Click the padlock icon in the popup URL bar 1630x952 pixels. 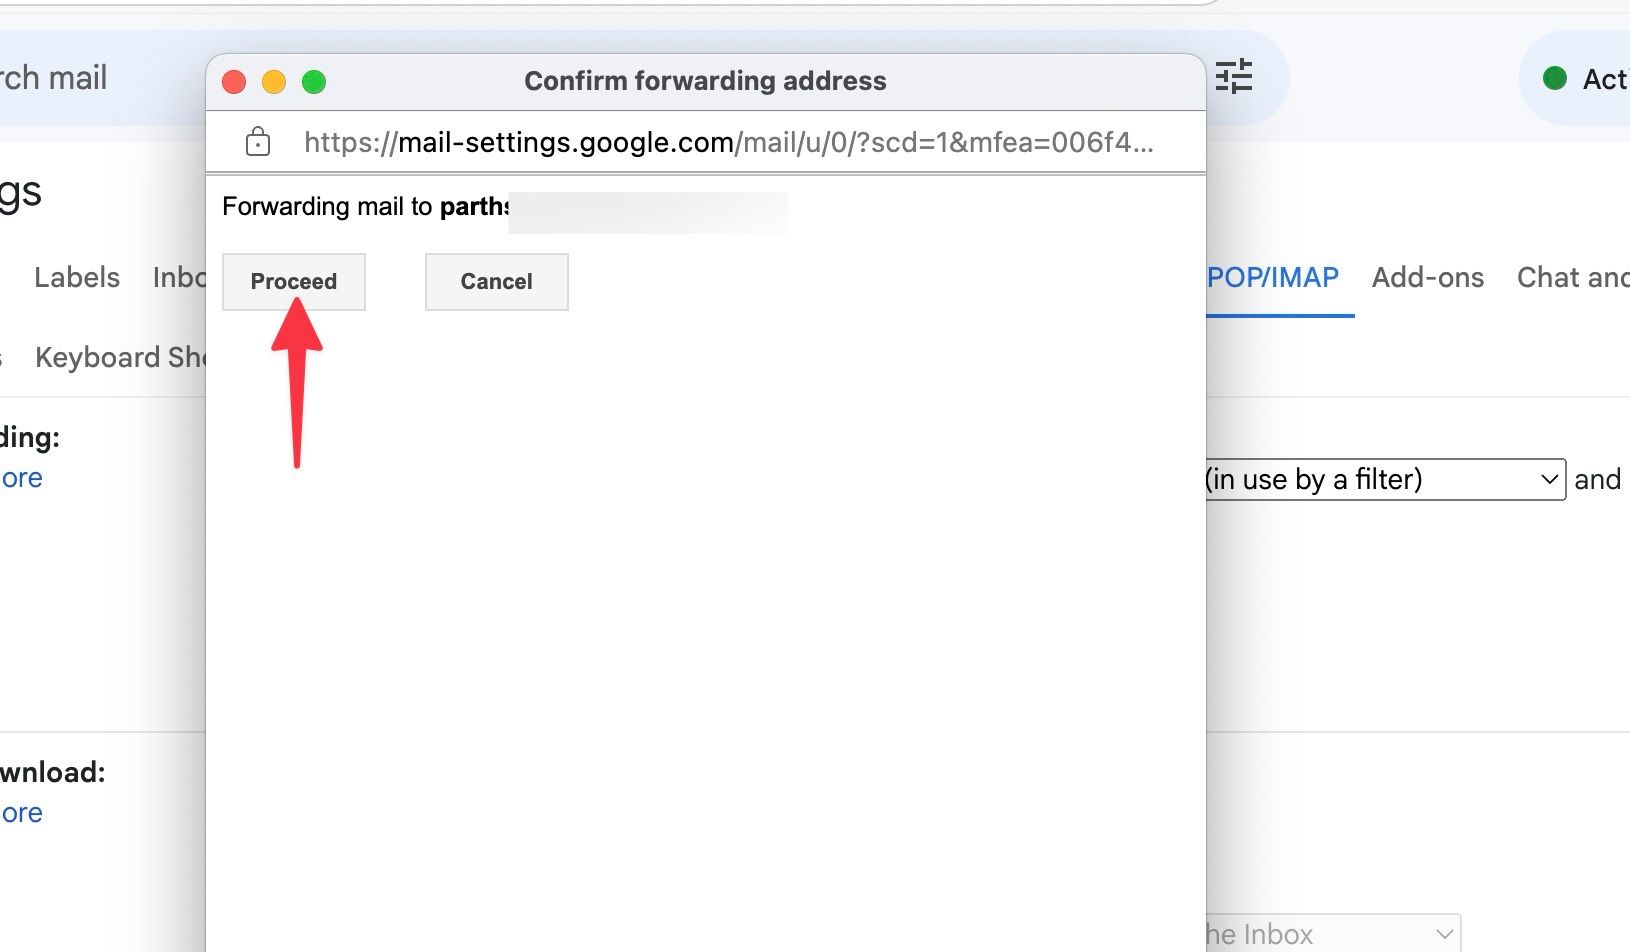[257, 141]
